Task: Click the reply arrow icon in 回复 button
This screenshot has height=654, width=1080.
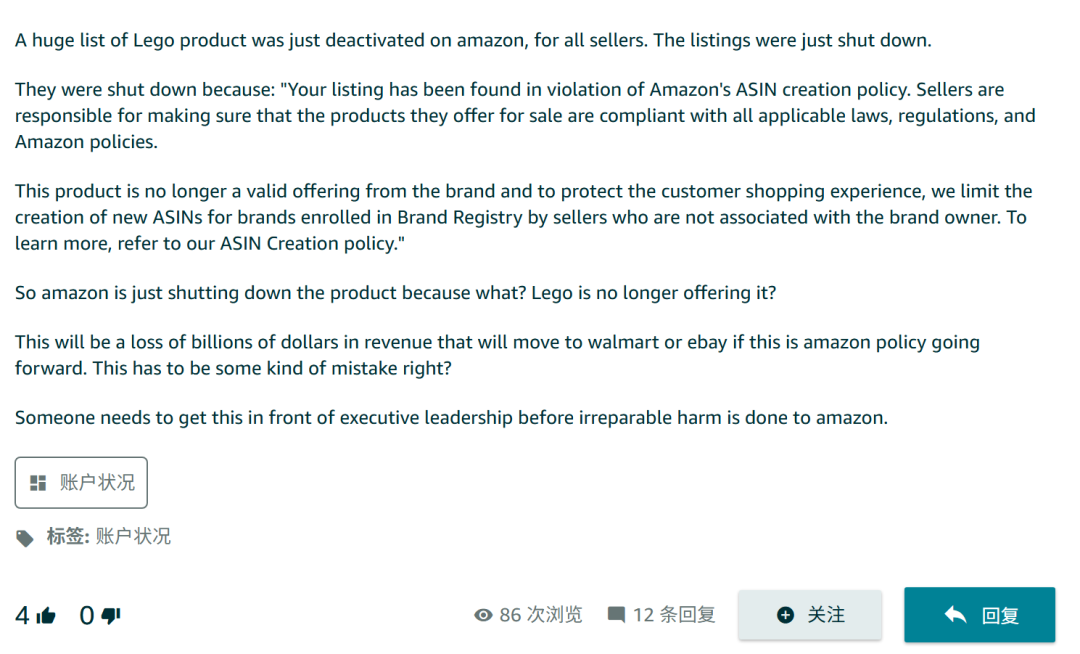Action: click(955, 615)
